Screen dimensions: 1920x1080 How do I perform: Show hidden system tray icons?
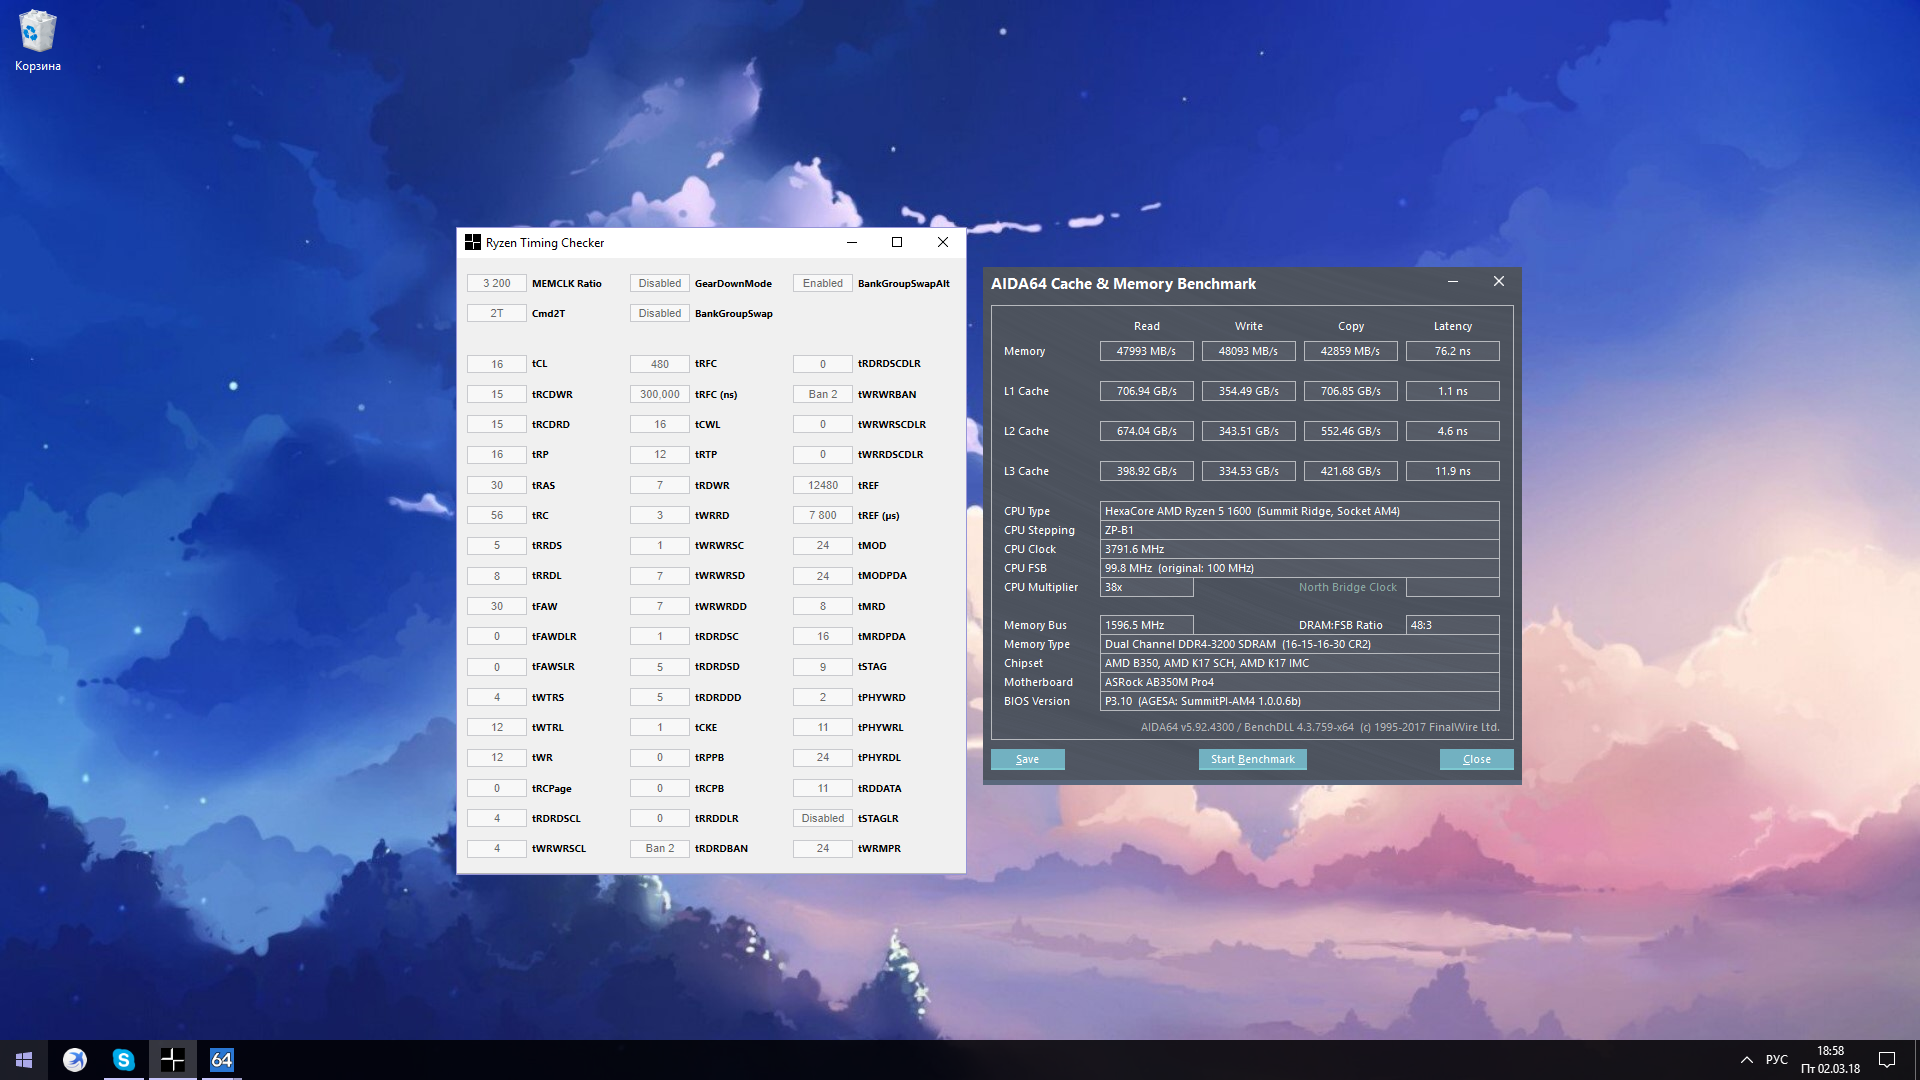(1746, 1059)
